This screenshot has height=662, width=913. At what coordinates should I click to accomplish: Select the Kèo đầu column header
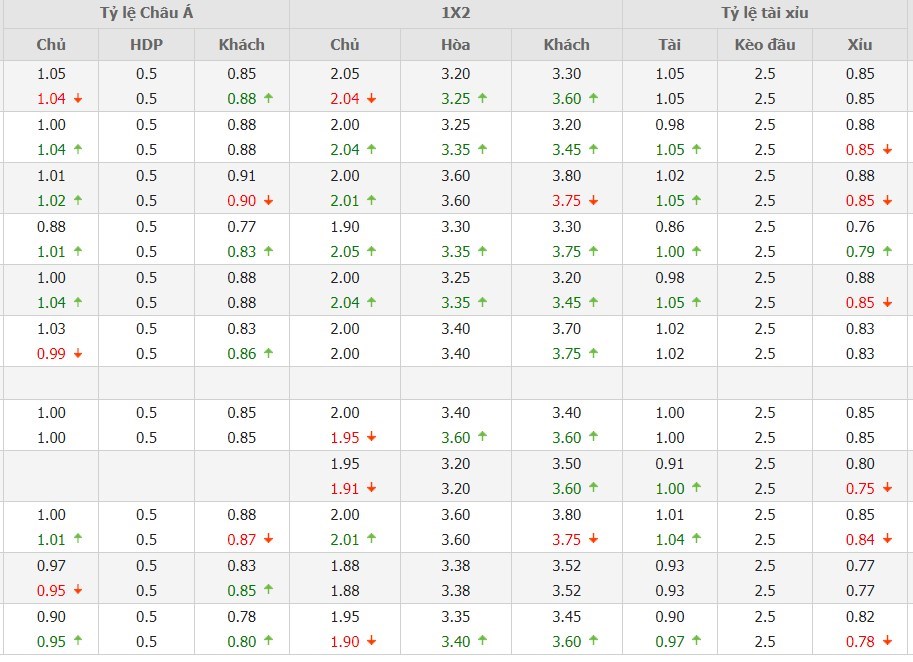(x=765, y=45)
